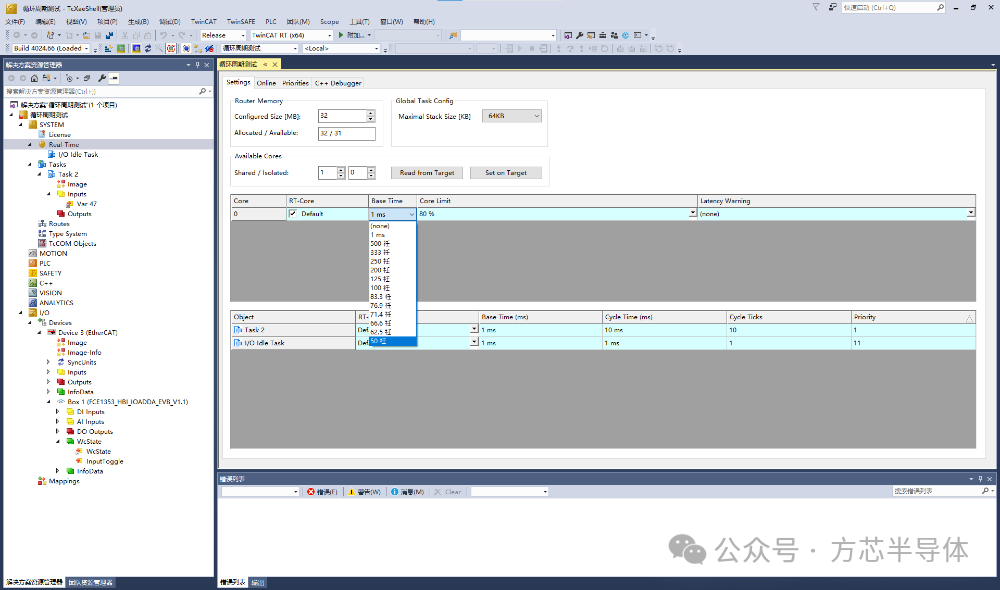The width and height of the screenshot is (1000, 590).
Task: Click pin icon of Solution Explorer panel
Action: click(x=198, y=64)
